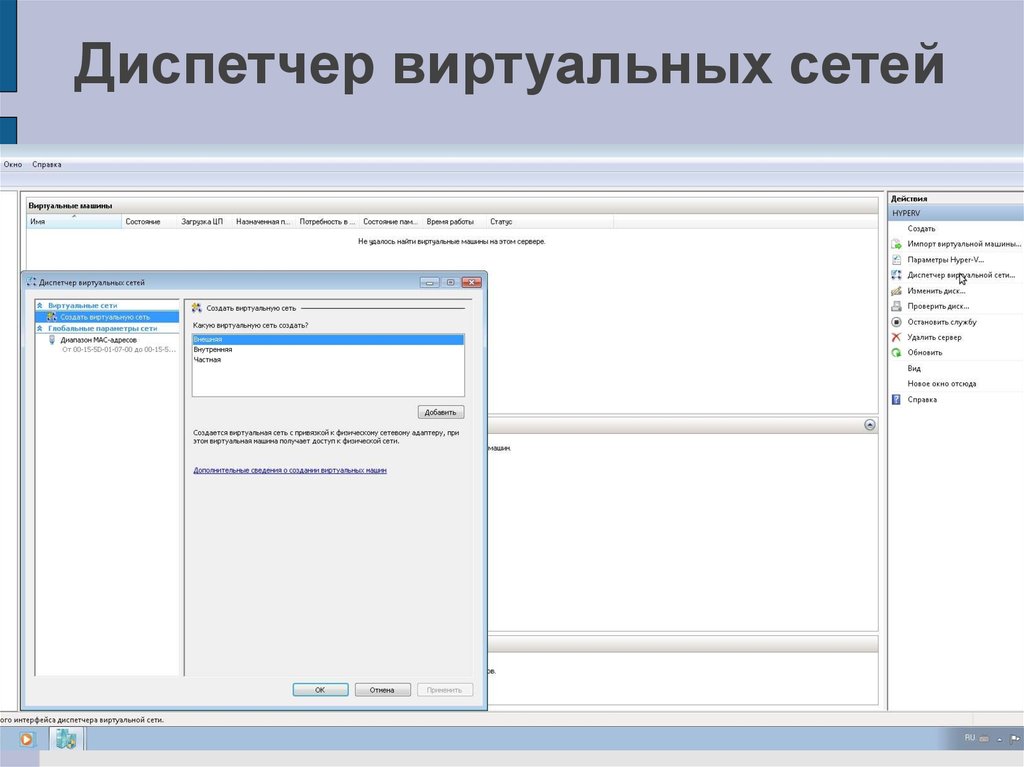Click the icon in the 'Создать виртуальную сеть' header
The image size is (1024, 767).
pyautogui.click(x=197, y=308)
